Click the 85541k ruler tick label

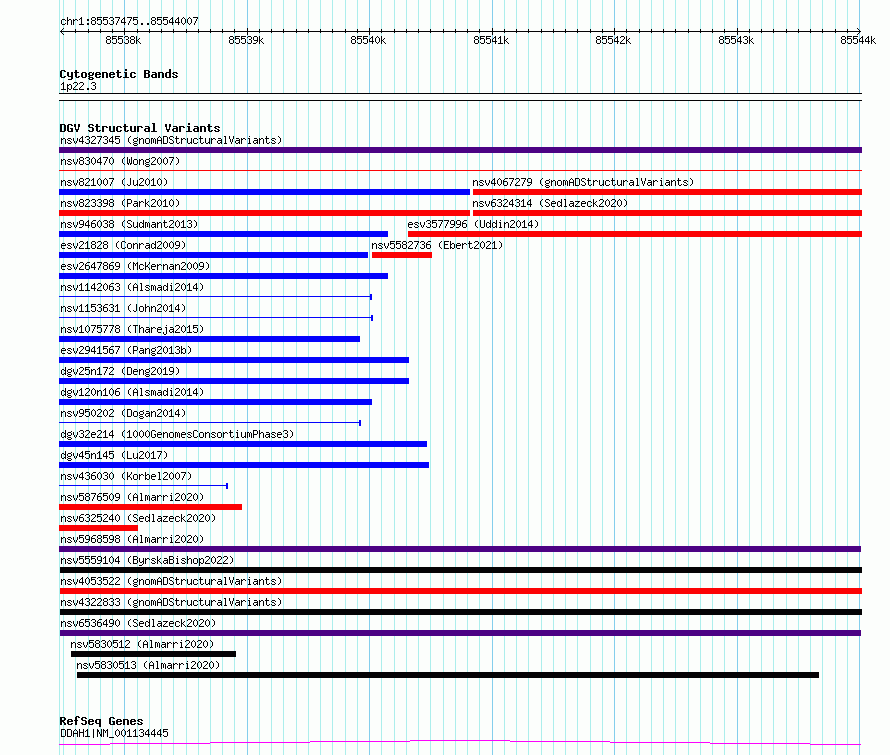491,40
